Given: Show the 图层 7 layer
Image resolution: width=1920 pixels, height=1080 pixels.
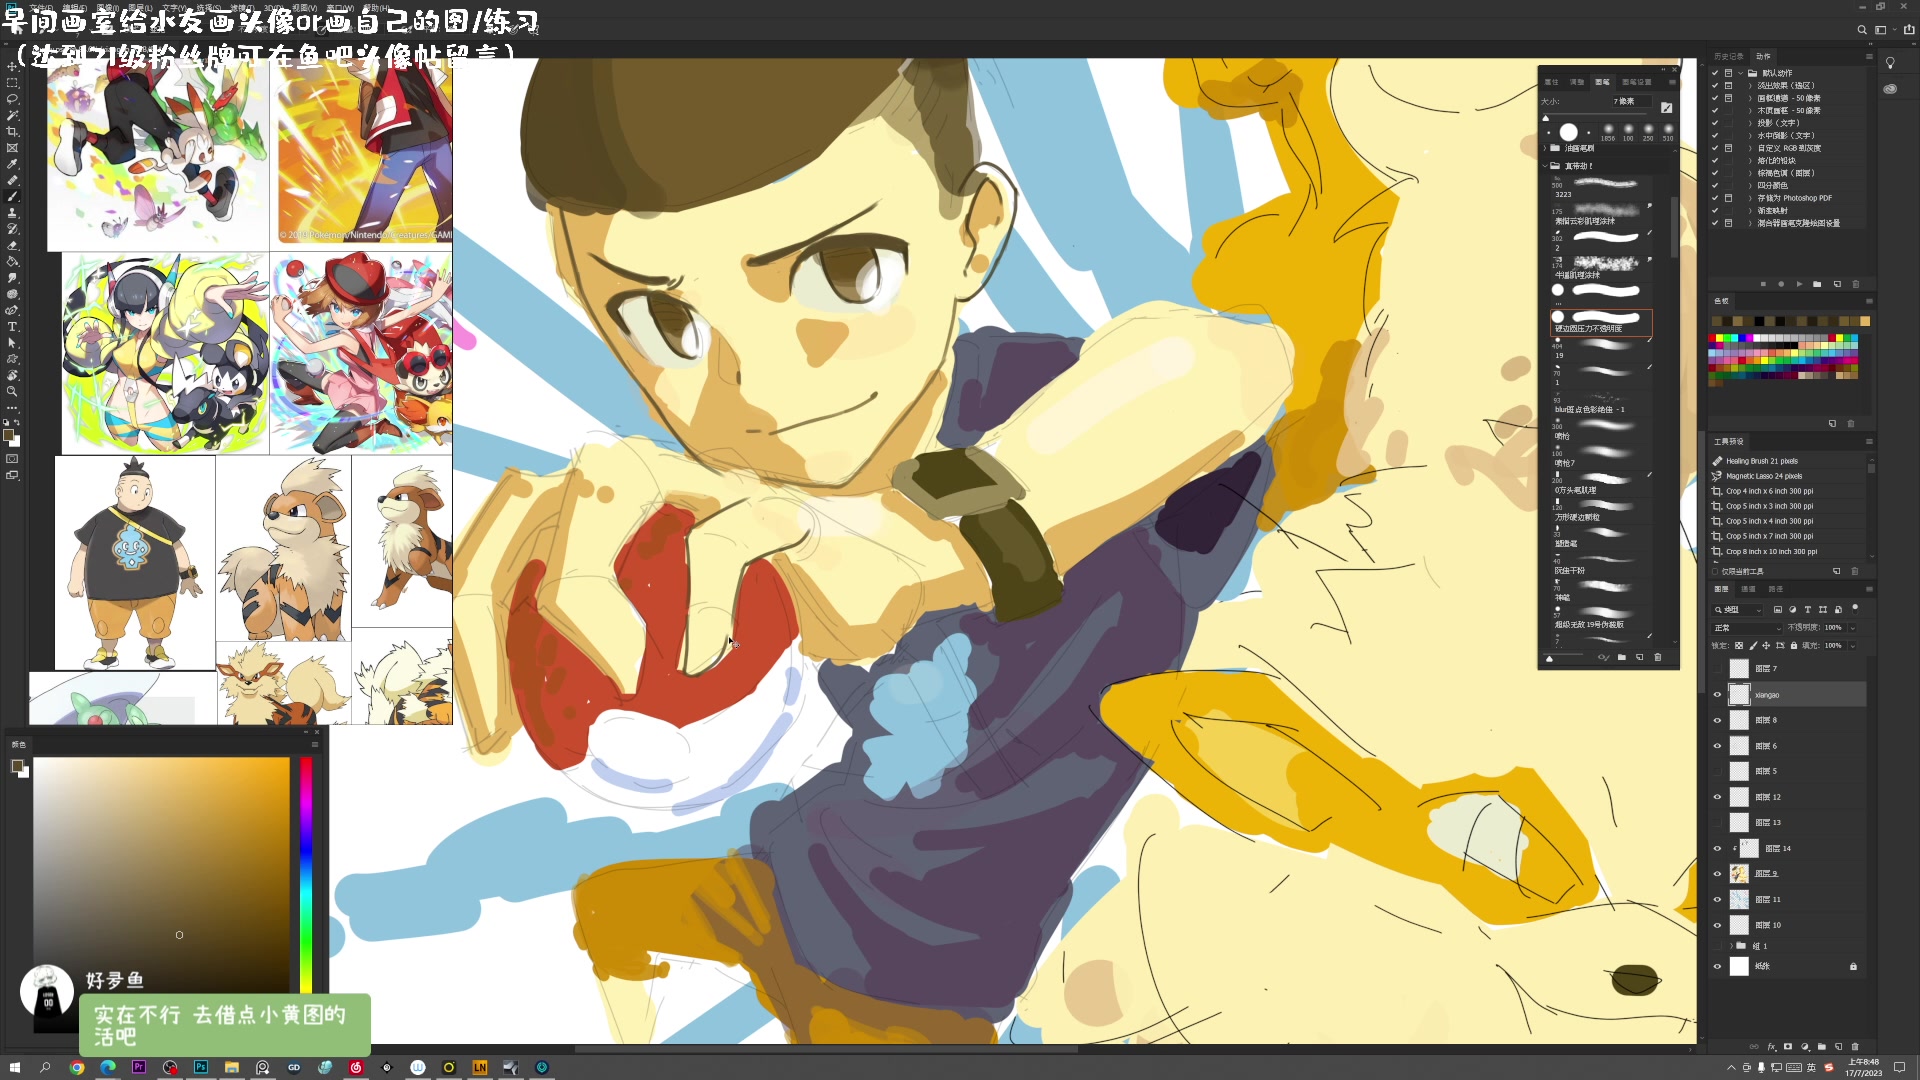Looking at the screenshot, I should tap(1718, 669).
